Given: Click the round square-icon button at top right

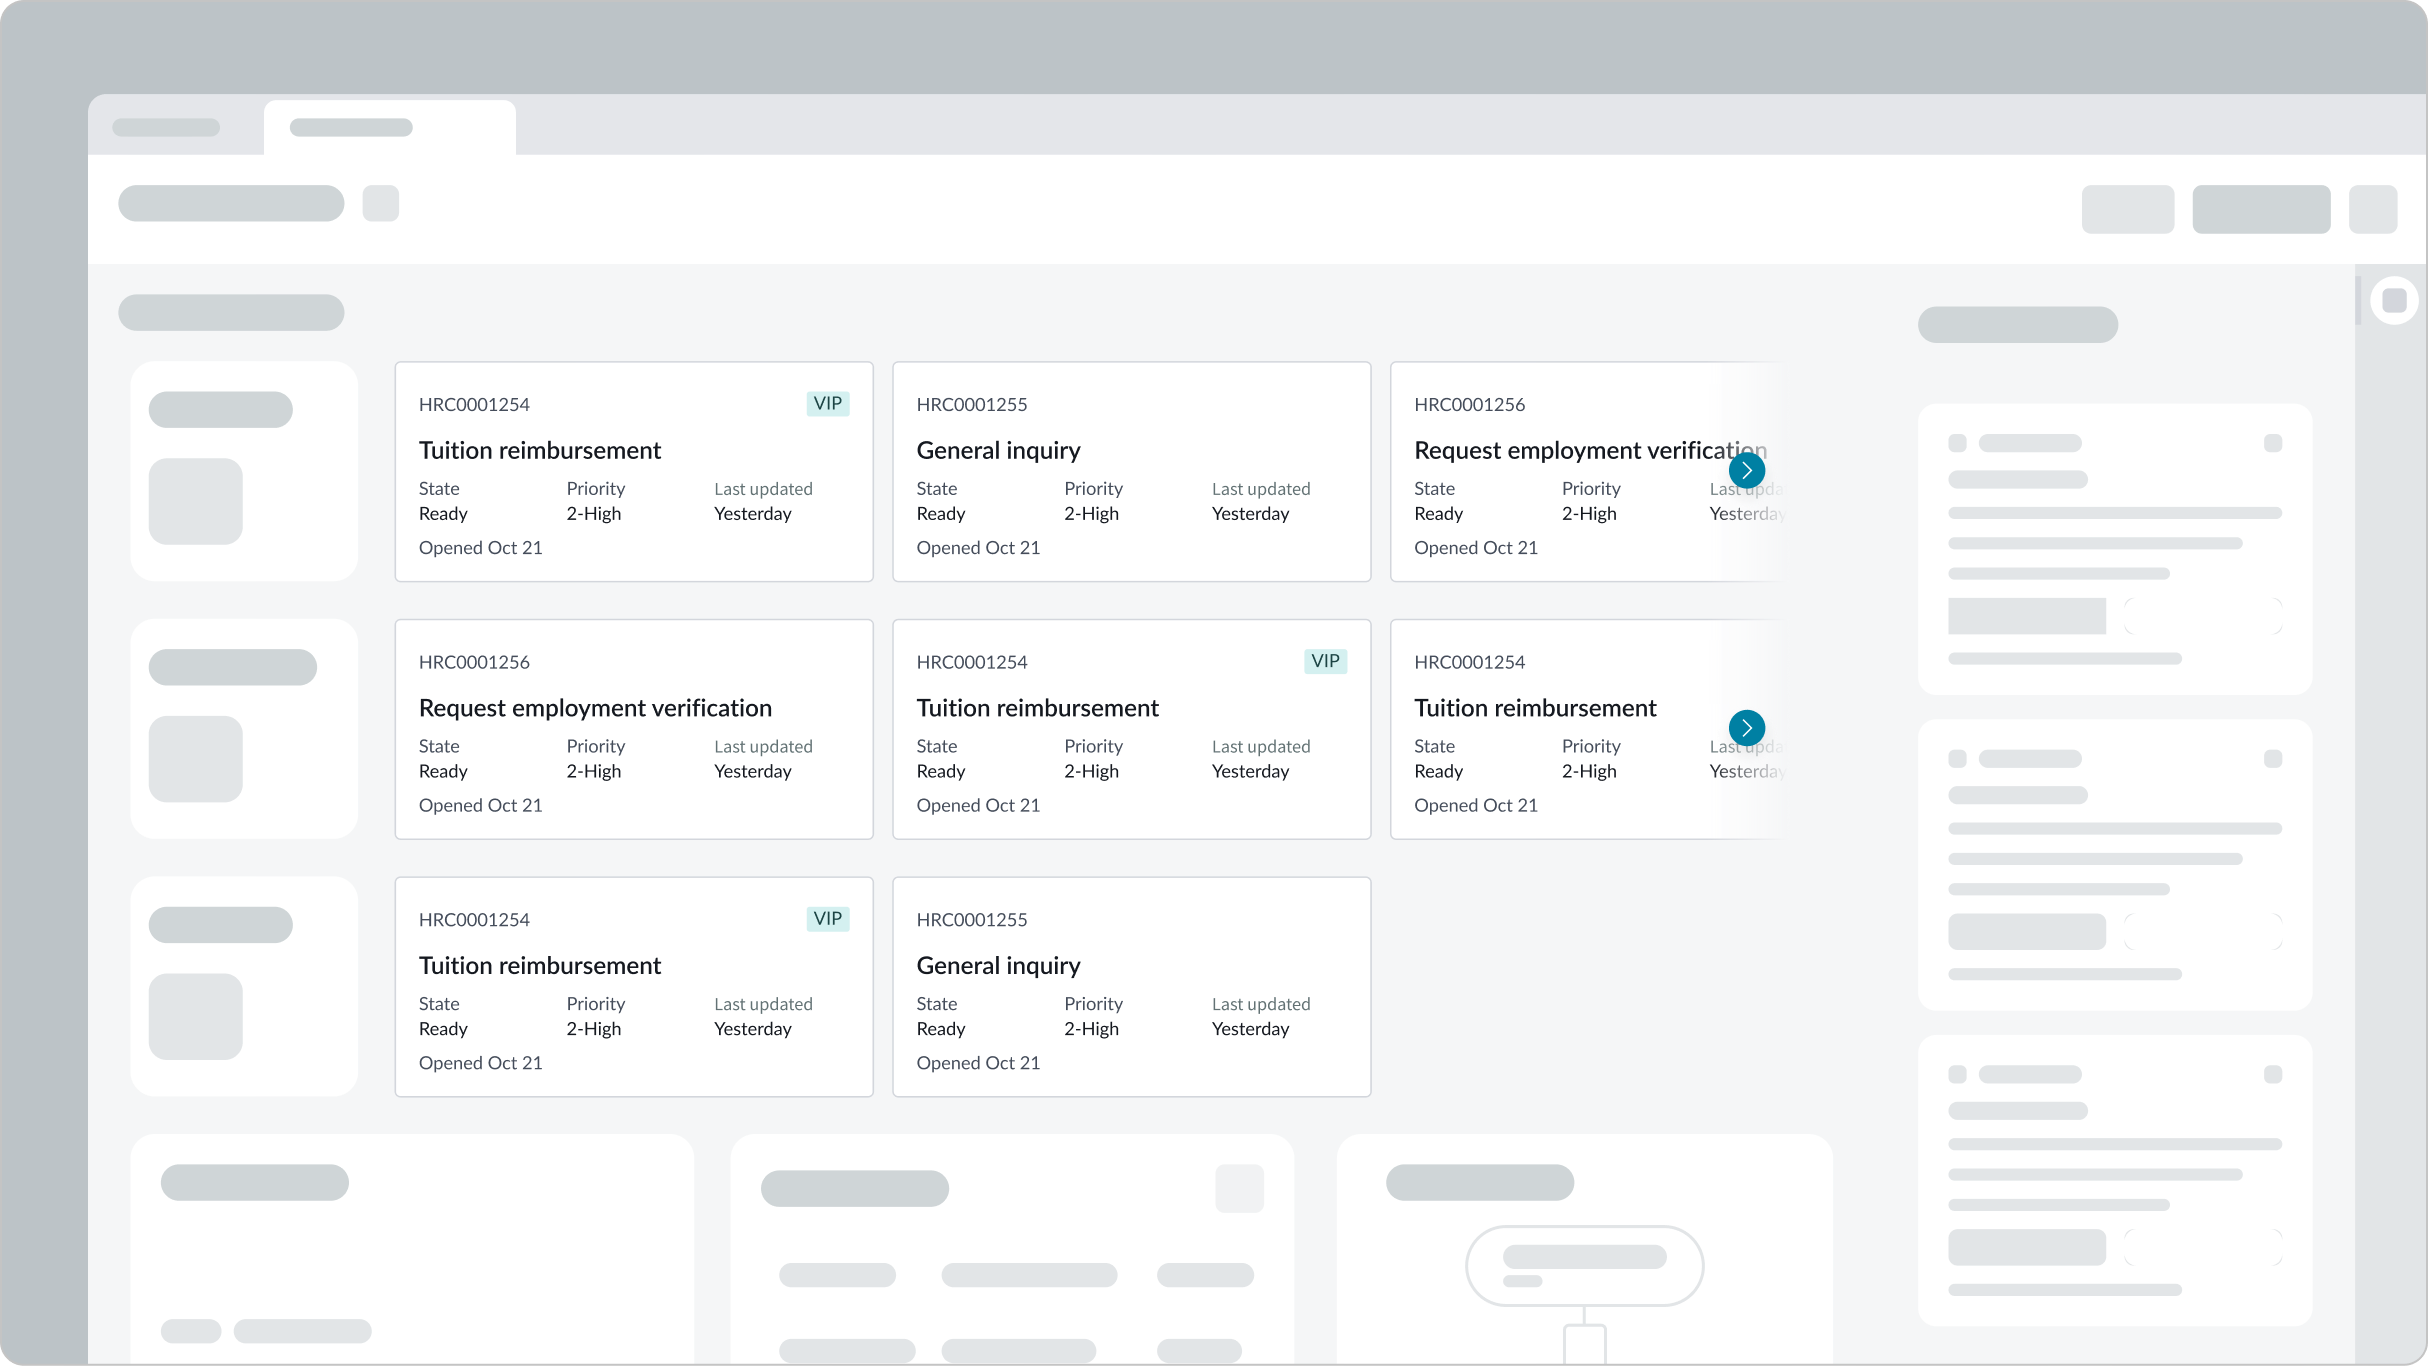Looking at the screenshot, I should [x=2394, y=300].
